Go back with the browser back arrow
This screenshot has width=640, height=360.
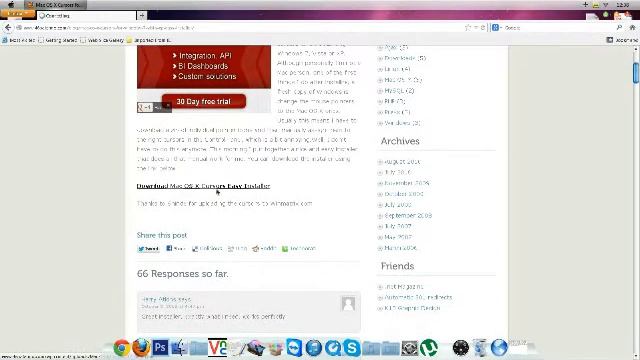8,27
